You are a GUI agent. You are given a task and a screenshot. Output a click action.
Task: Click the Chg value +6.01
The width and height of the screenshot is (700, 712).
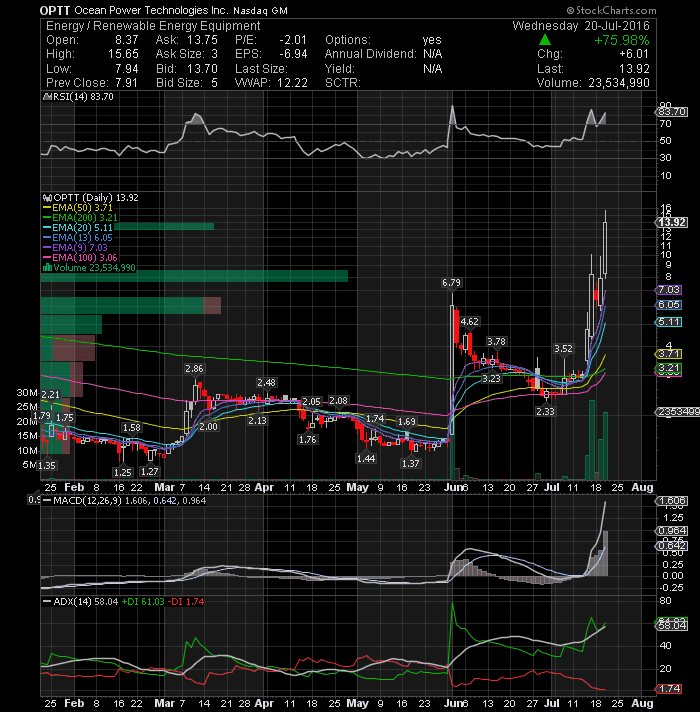634,54
